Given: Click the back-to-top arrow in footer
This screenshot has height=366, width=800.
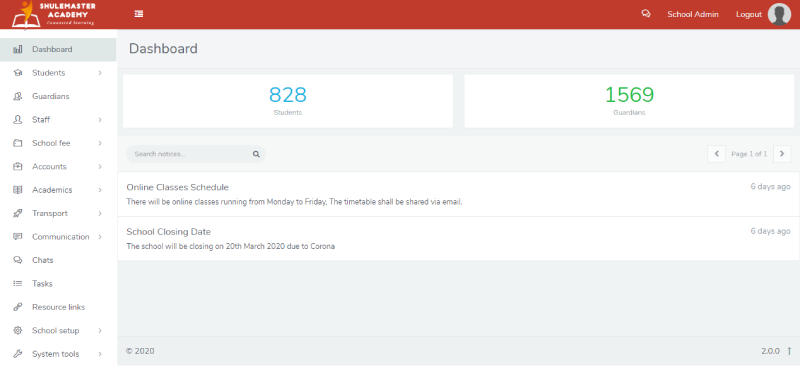Looking at the screenshot, I should point(789,351).
